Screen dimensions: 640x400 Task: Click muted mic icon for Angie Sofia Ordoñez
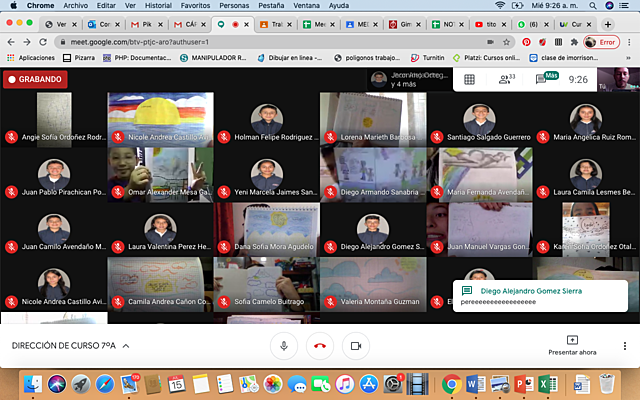pyautogui.click(x=11, y=137)
